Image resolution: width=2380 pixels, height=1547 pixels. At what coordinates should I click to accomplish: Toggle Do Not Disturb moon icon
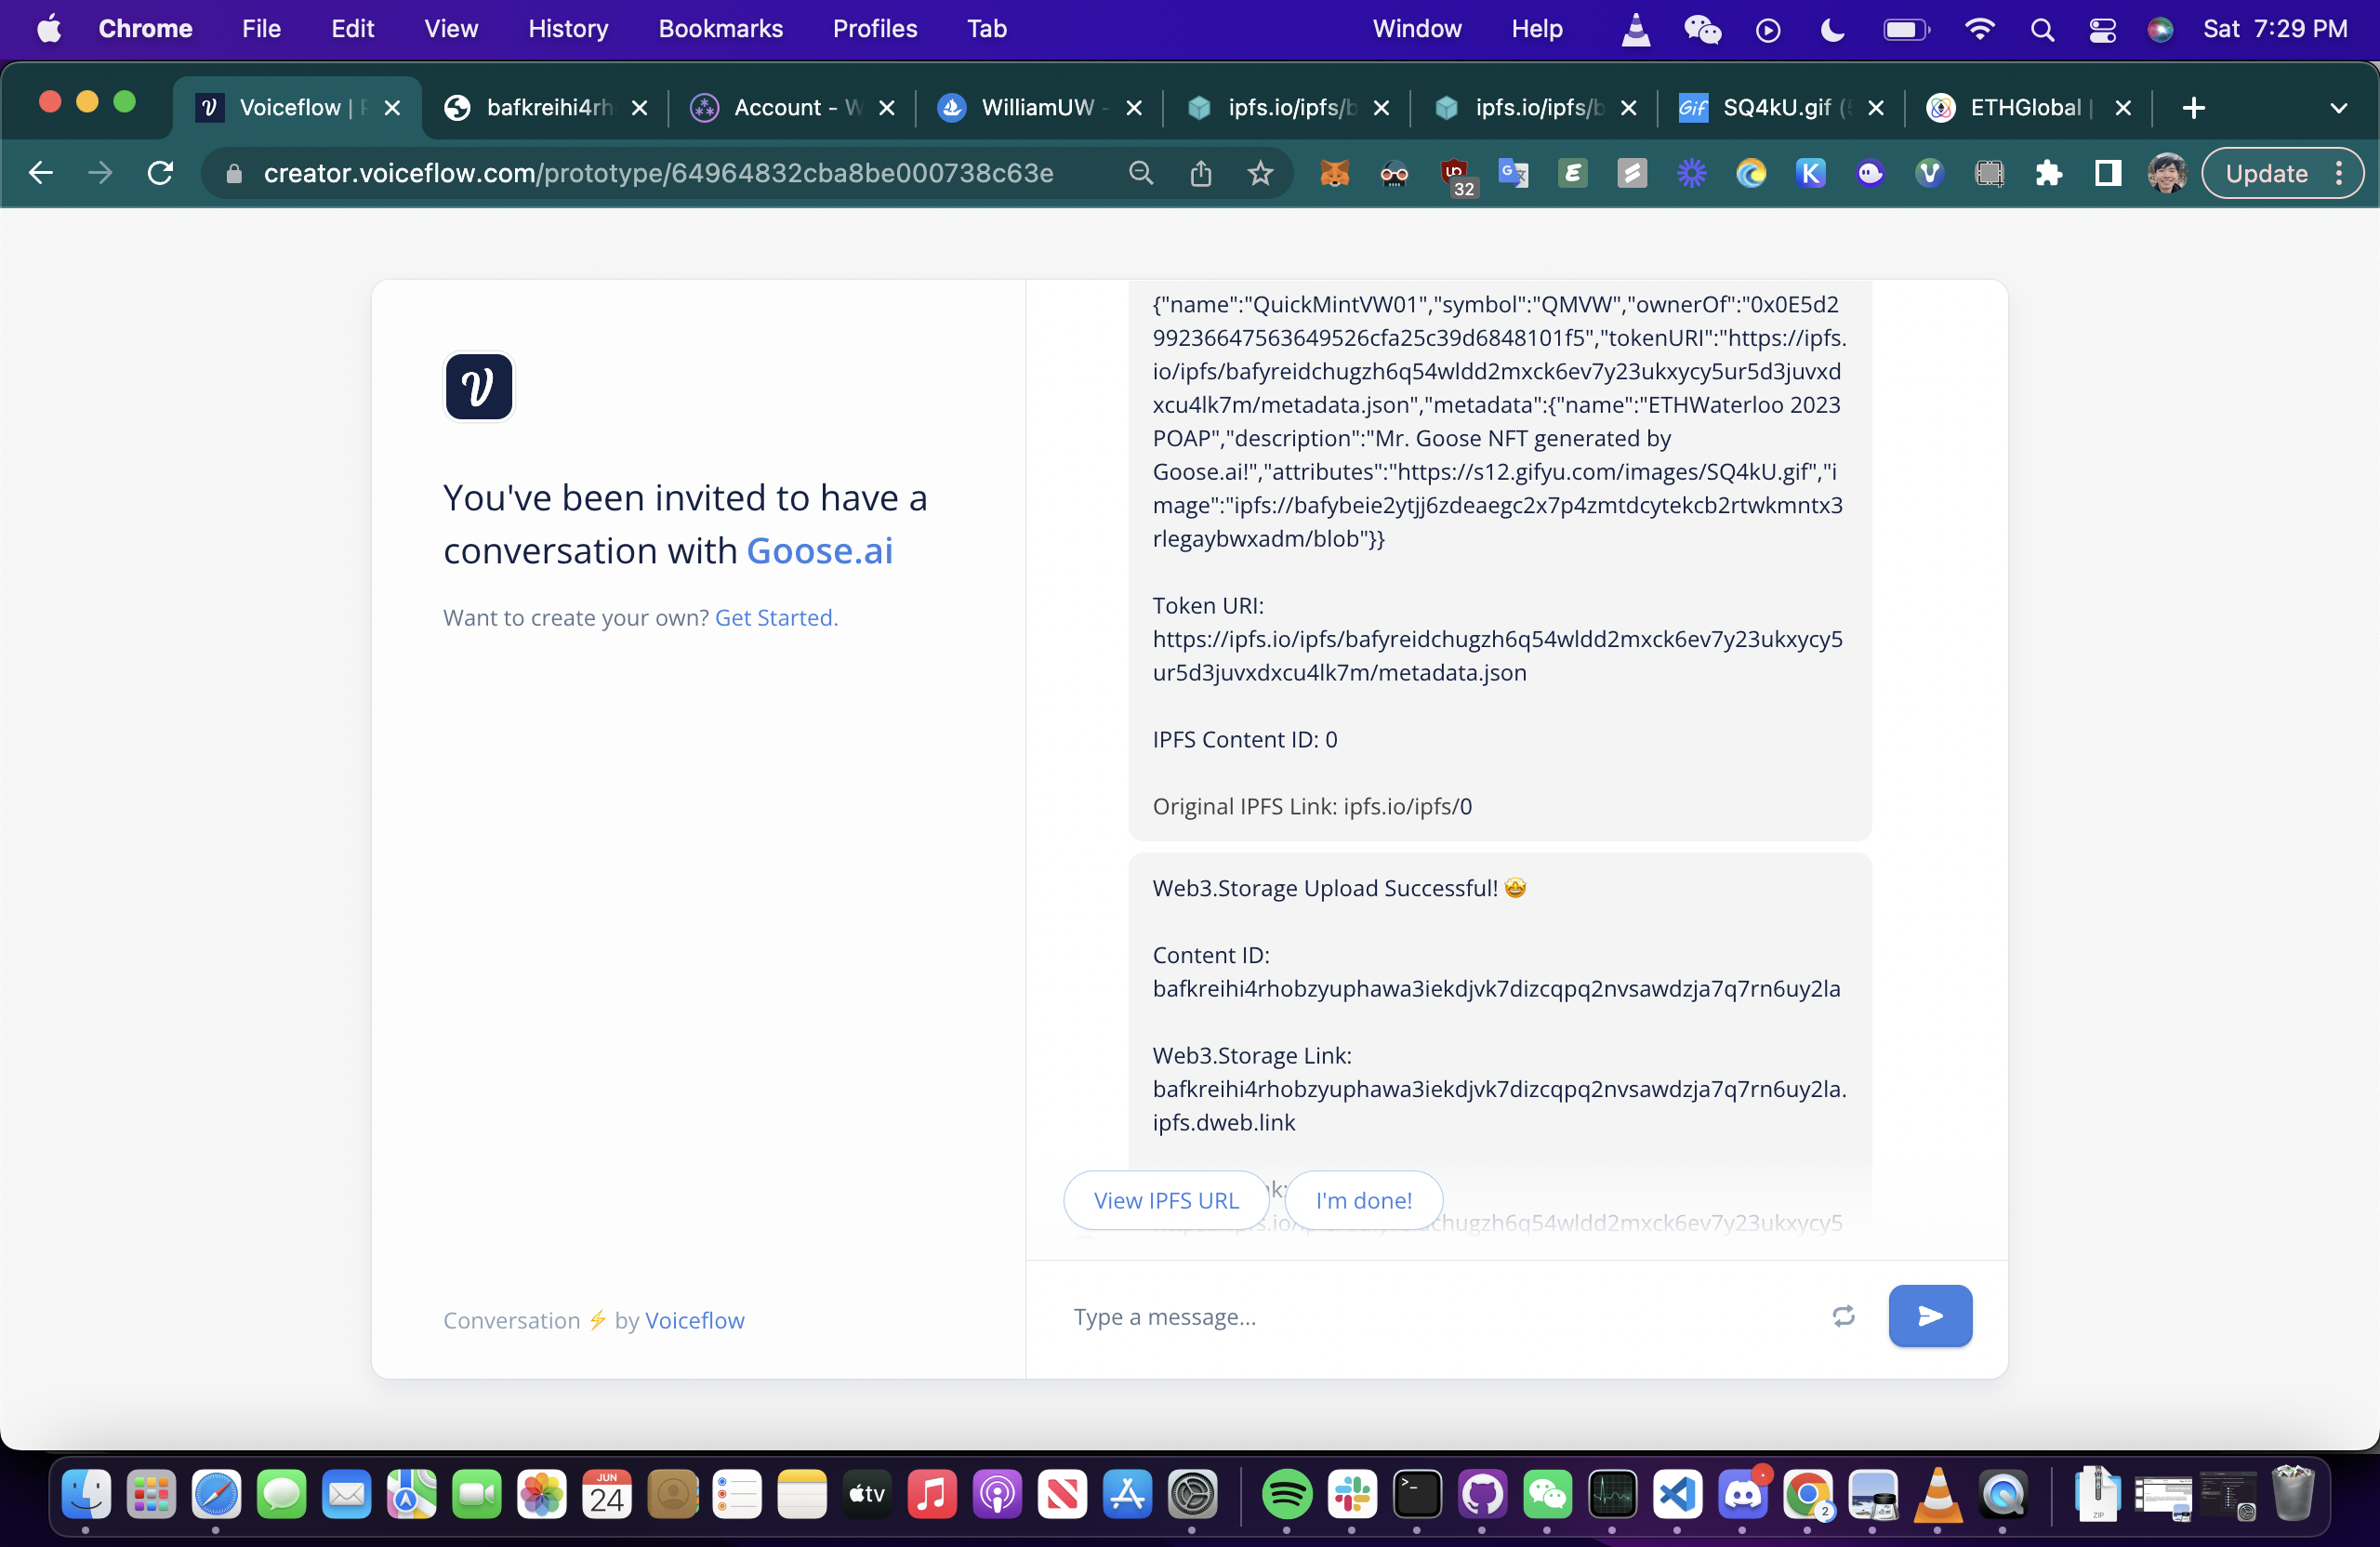coord(1832,29)
